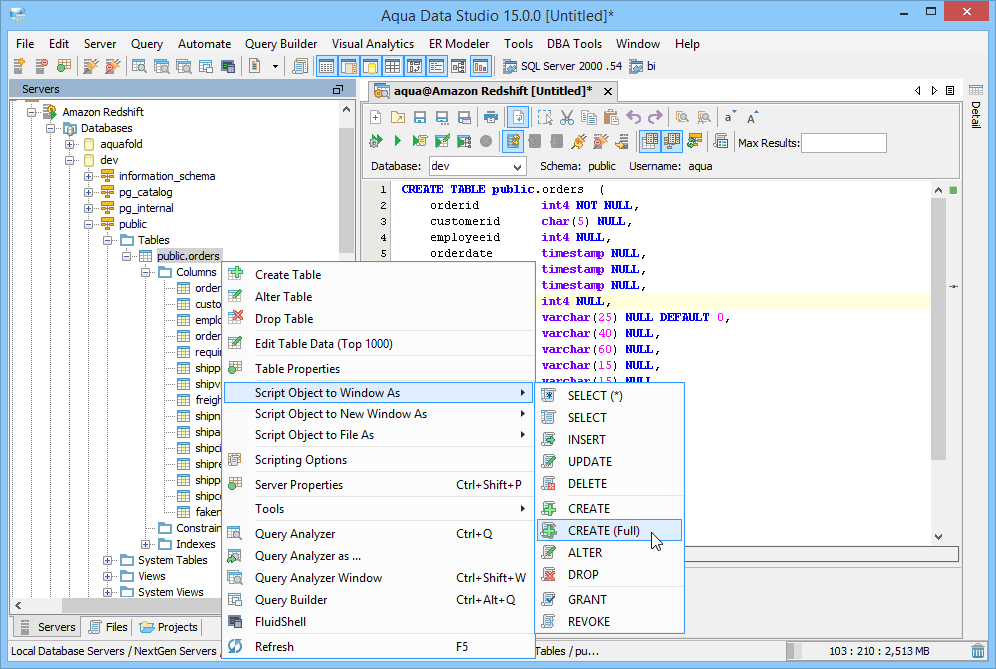
Task: Click the Disconnect plug icon in main toolbar
Action: tap(112, 65)
